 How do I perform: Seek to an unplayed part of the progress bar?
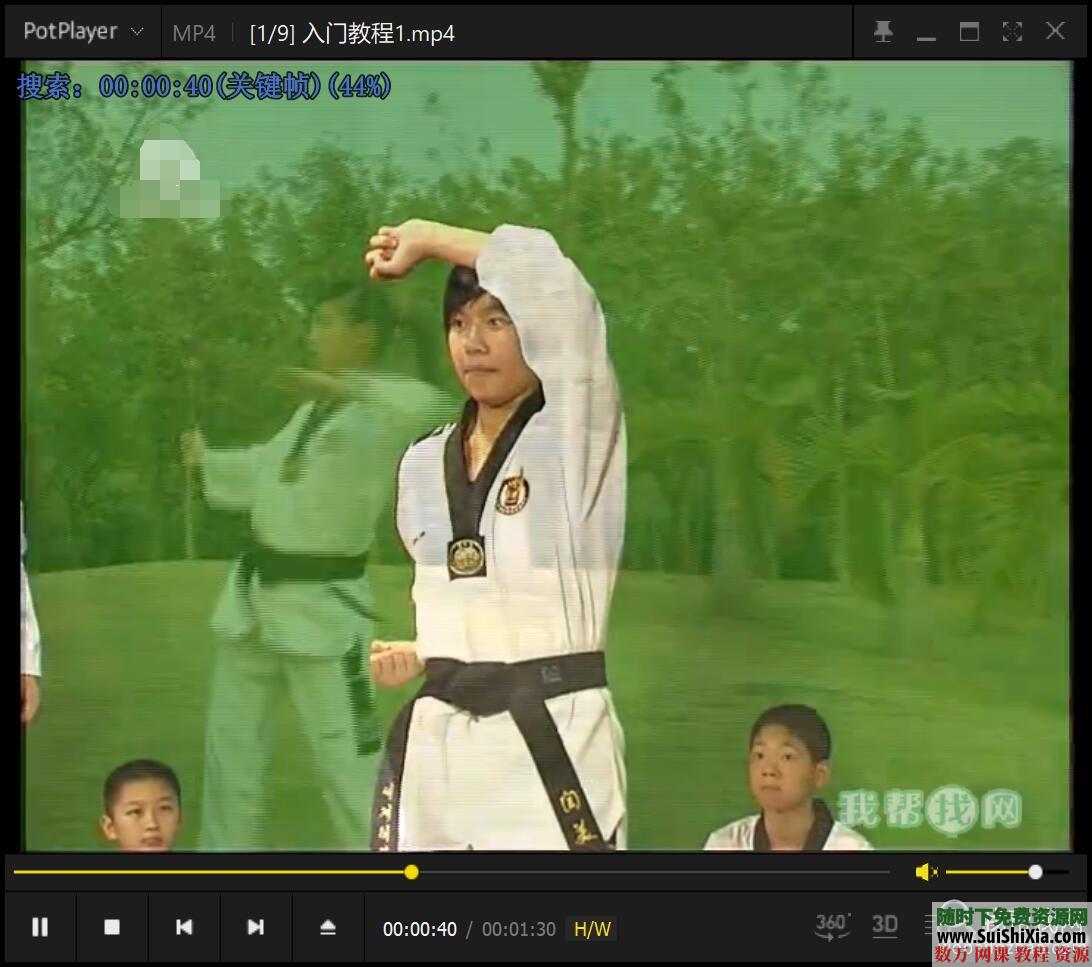[650, 872]
